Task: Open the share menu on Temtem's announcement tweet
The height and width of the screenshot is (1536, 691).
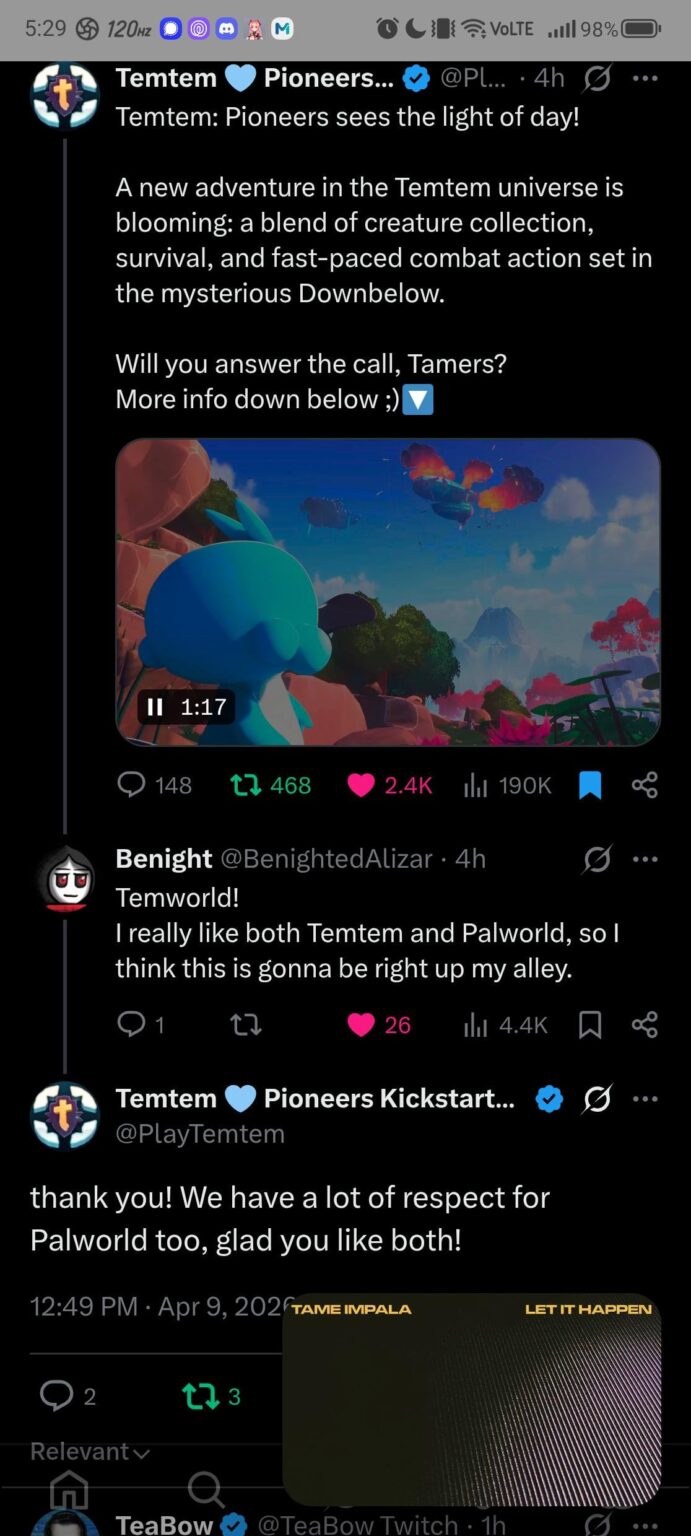Action: [x=645, y=785]
